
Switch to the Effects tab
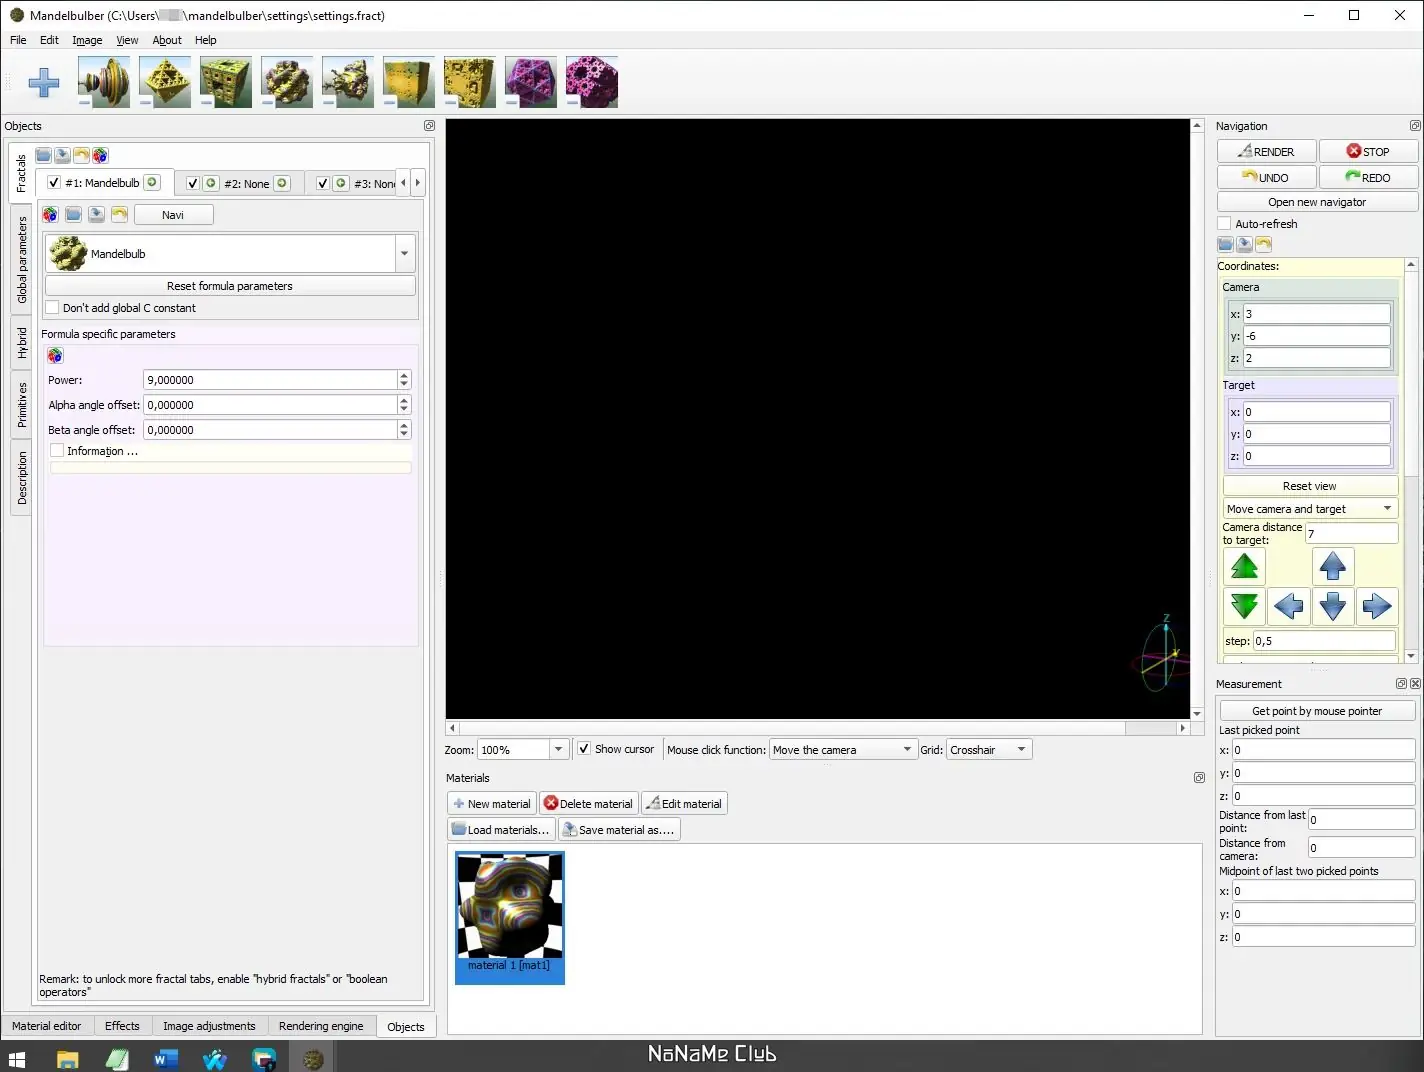(122, 1026)
